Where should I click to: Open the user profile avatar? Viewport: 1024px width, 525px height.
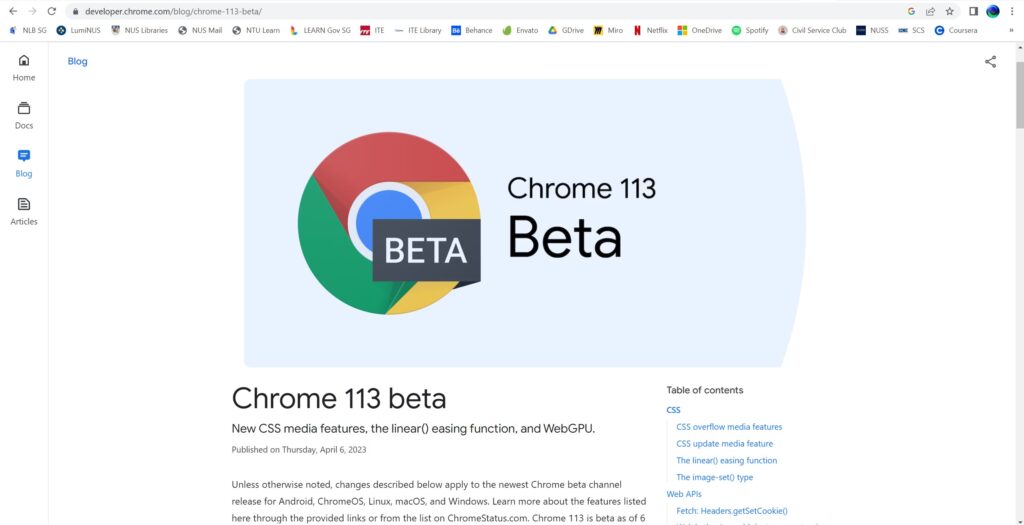[993, 11]
